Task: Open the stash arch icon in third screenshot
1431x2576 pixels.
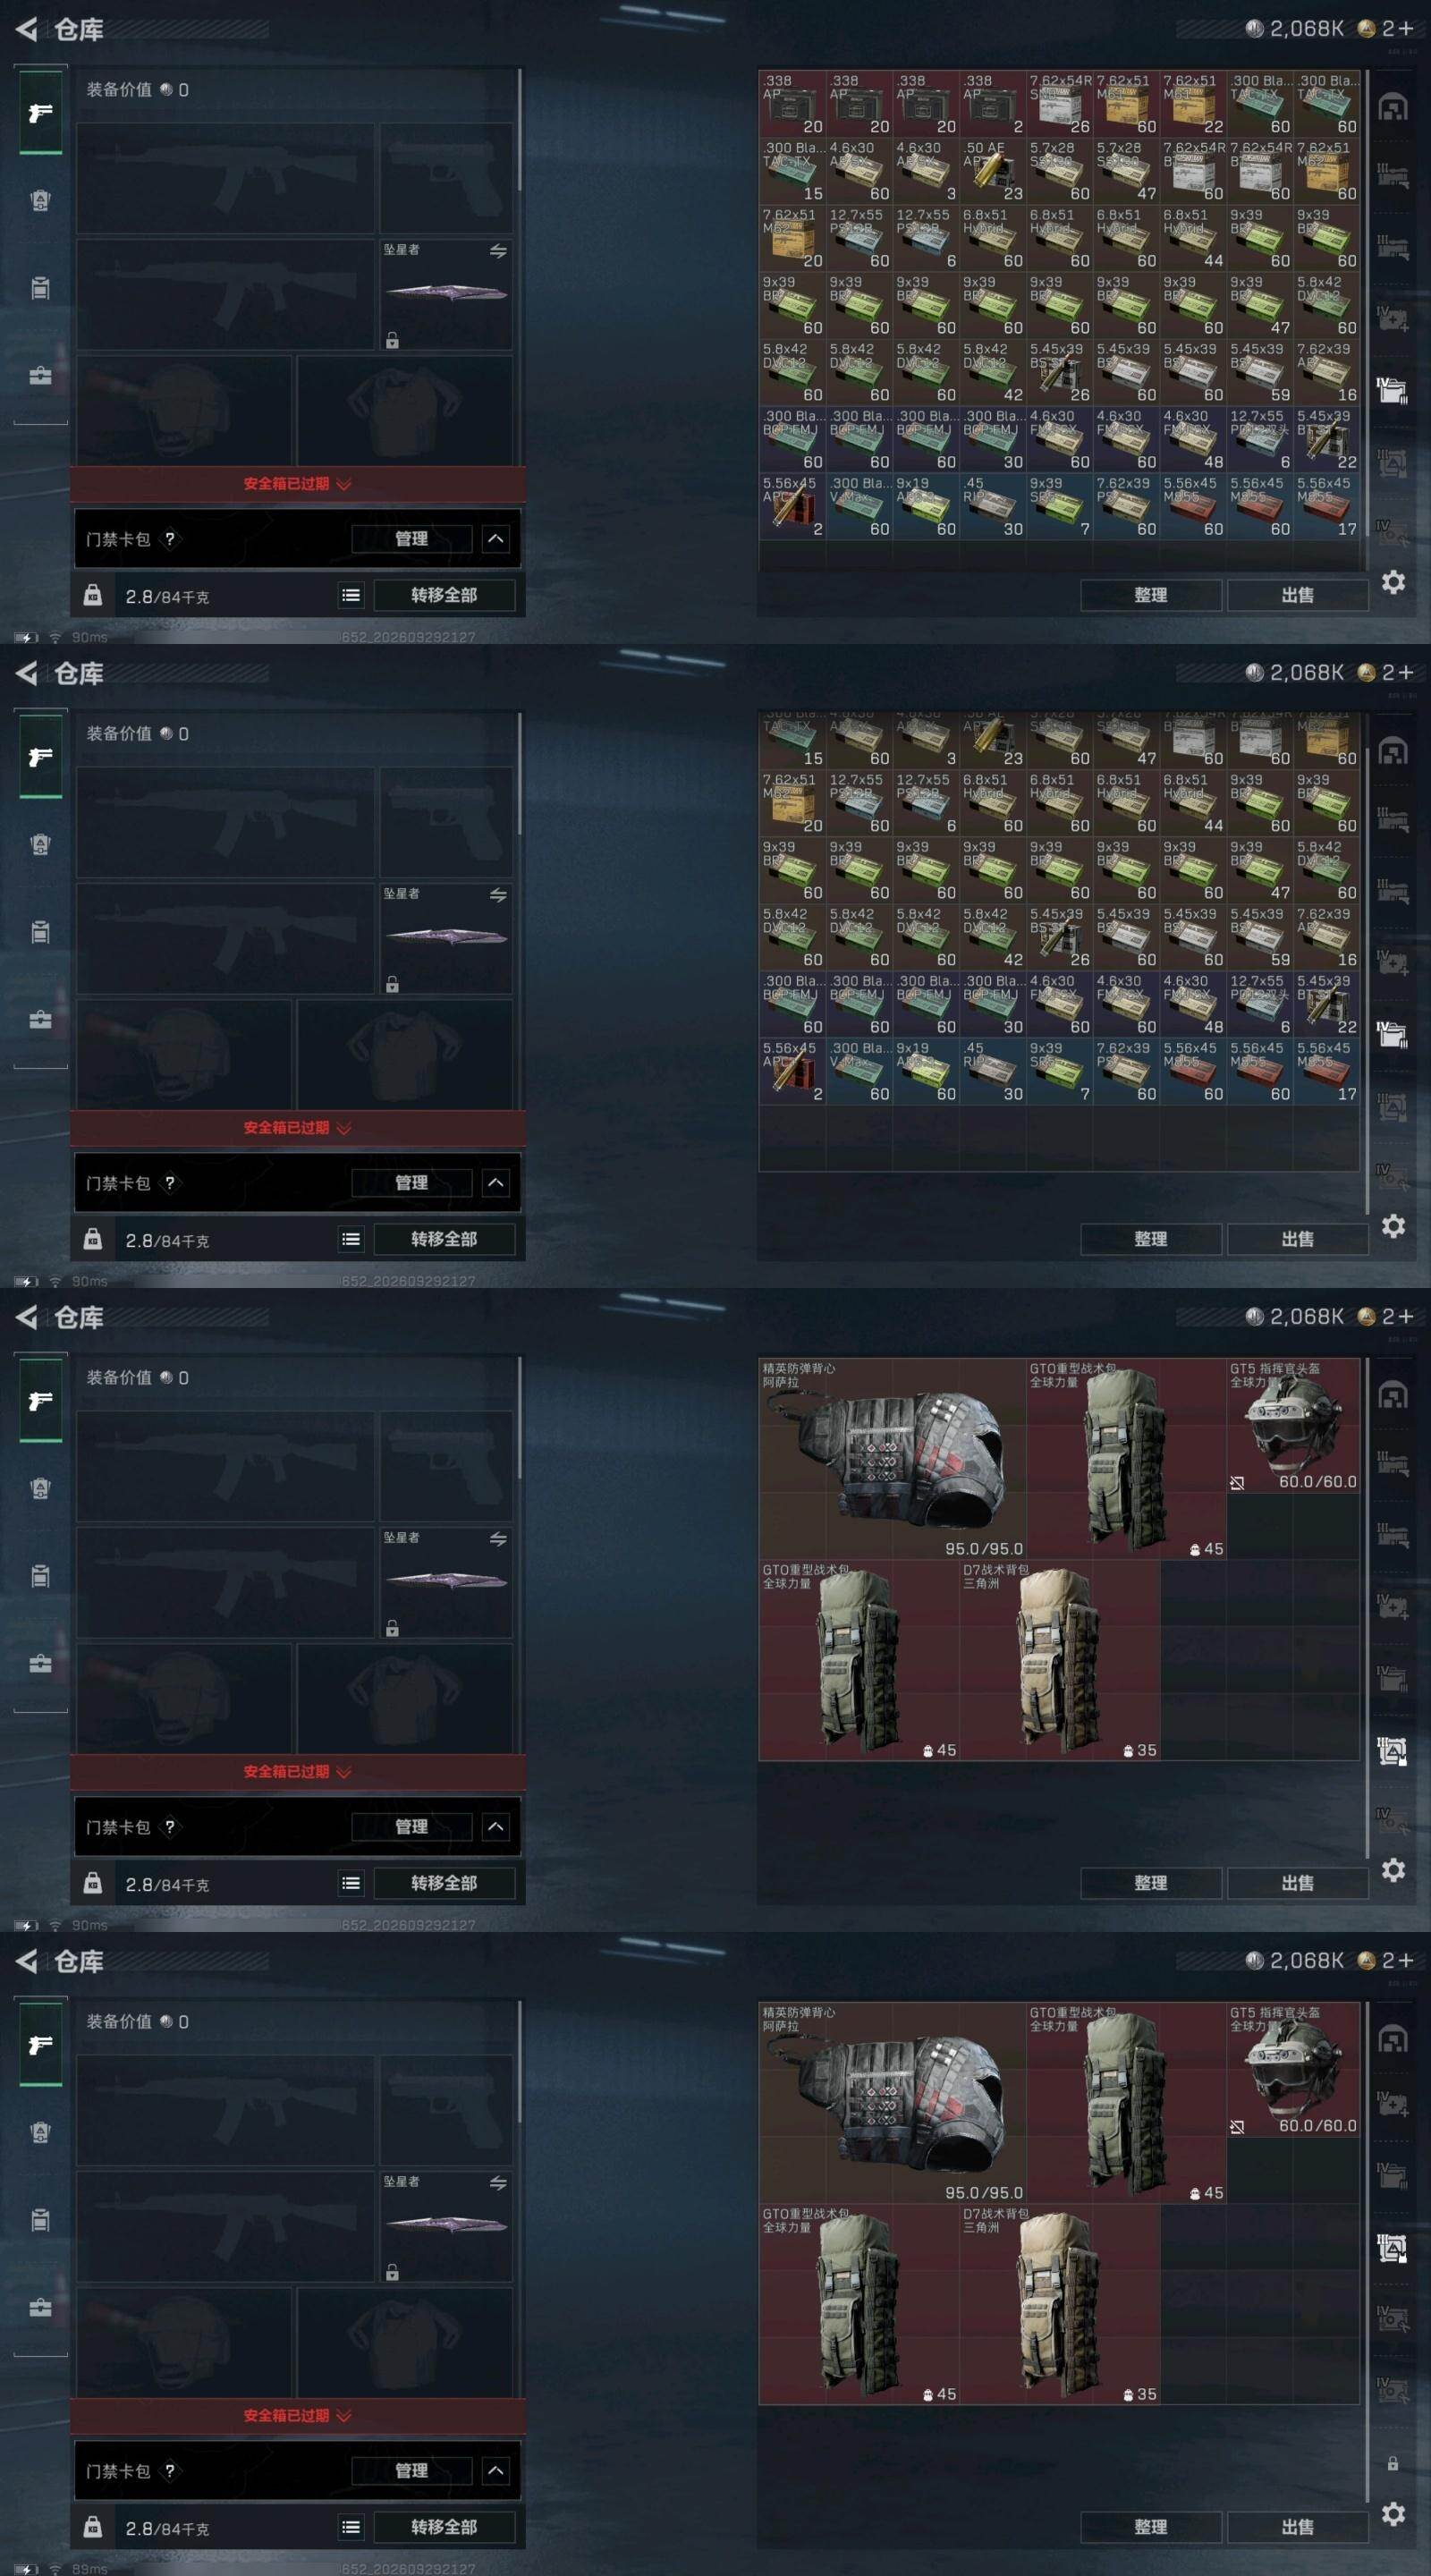Action: click(1393, 1395)
